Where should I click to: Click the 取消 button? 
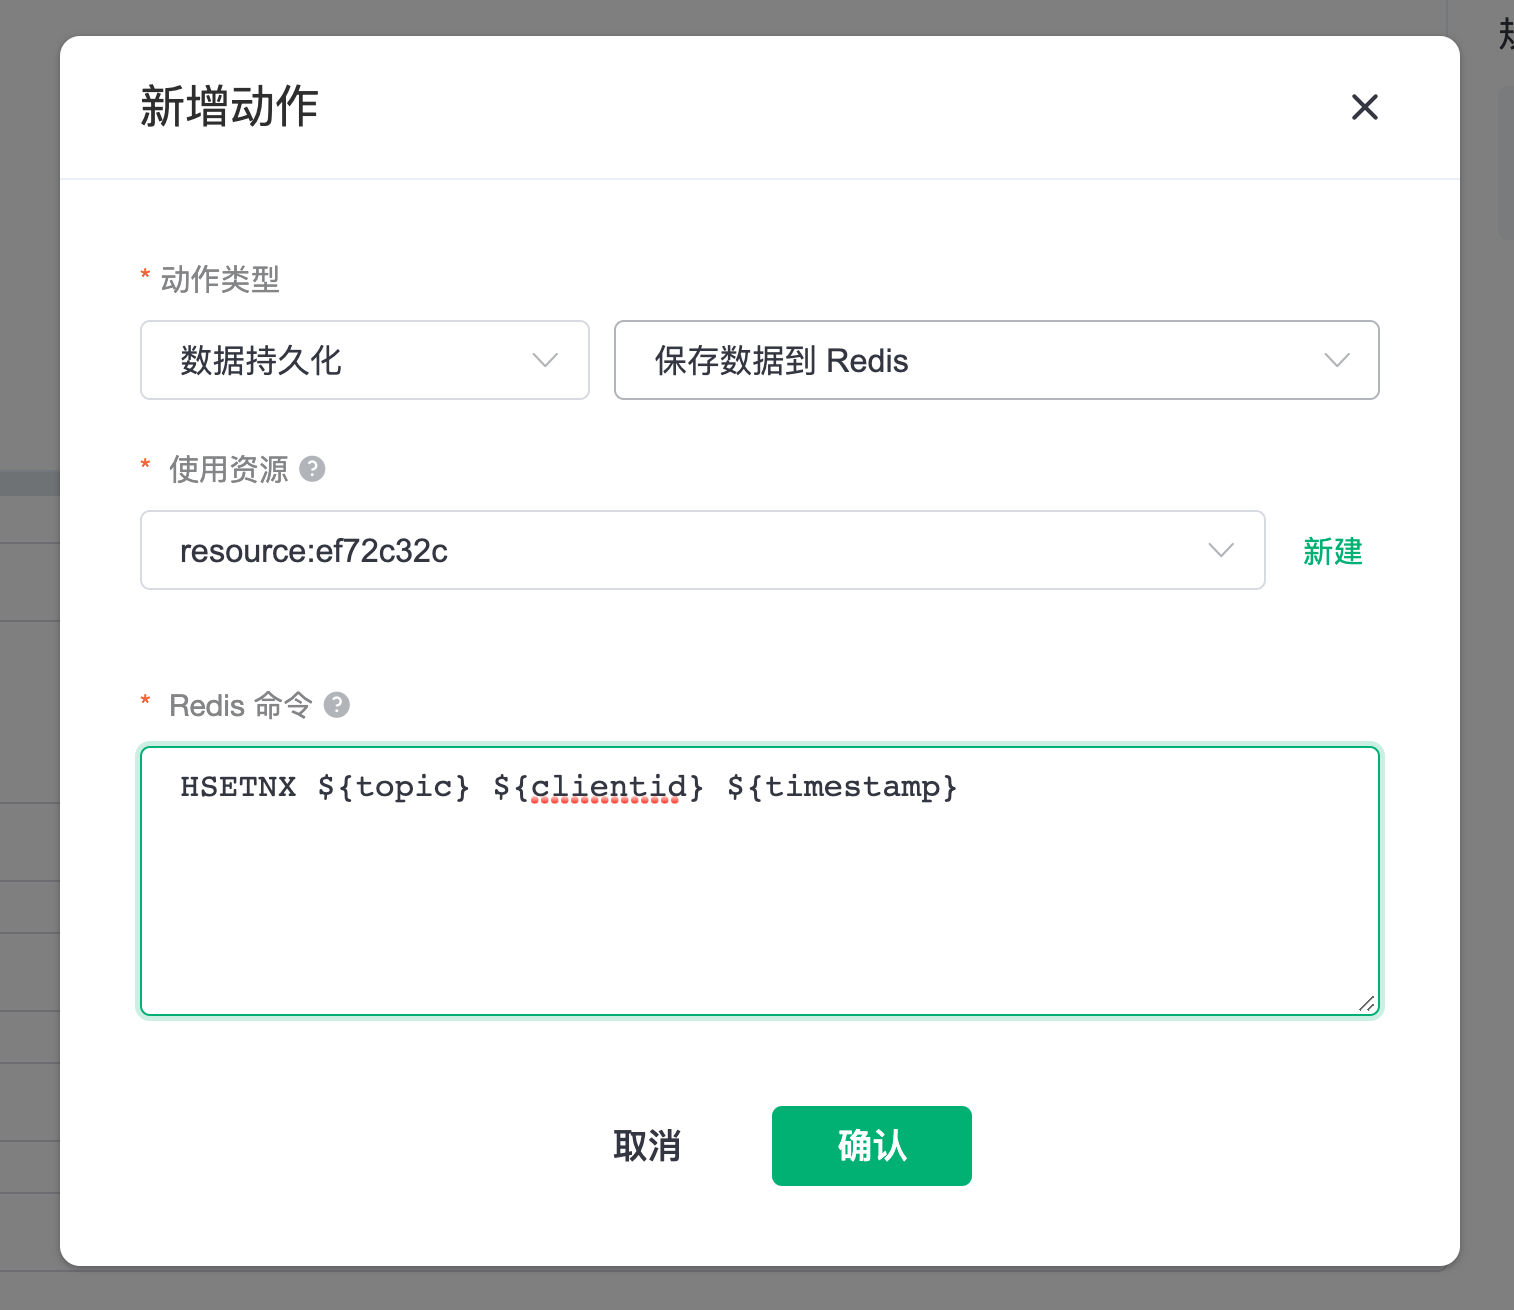pos(648,1146)
